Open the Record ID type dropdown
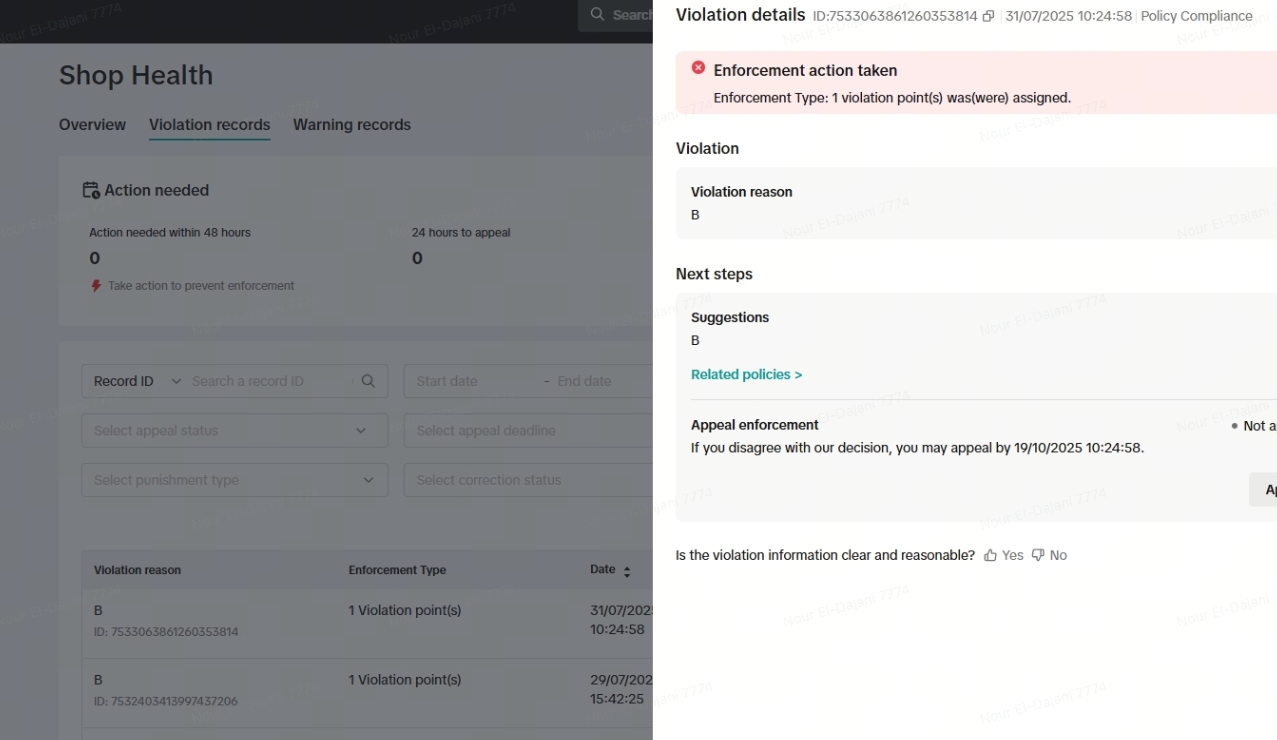The height and width of the screenshot is (740, 1277). pos(138,381)
